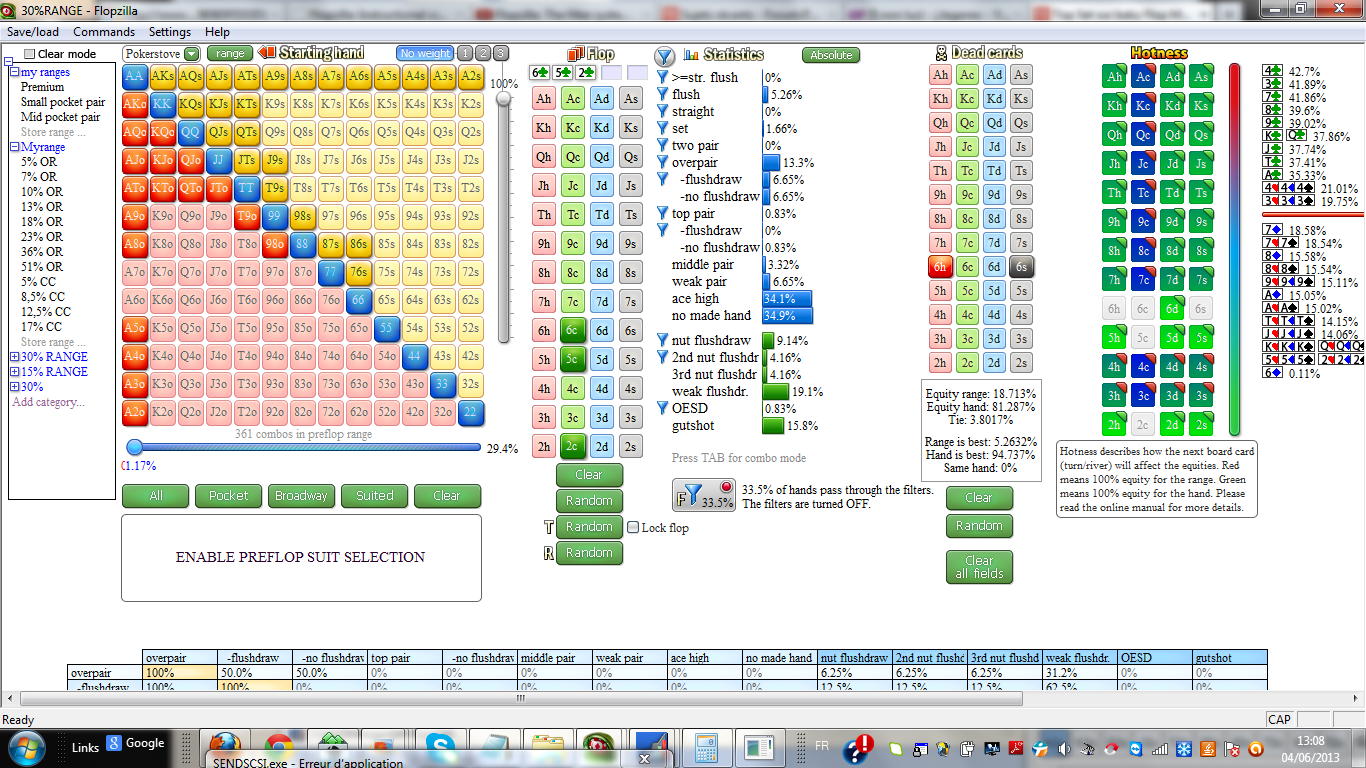Click the funnel icon next to straight
Viewport: 1366px width, 768px height.
click(662, 111)
